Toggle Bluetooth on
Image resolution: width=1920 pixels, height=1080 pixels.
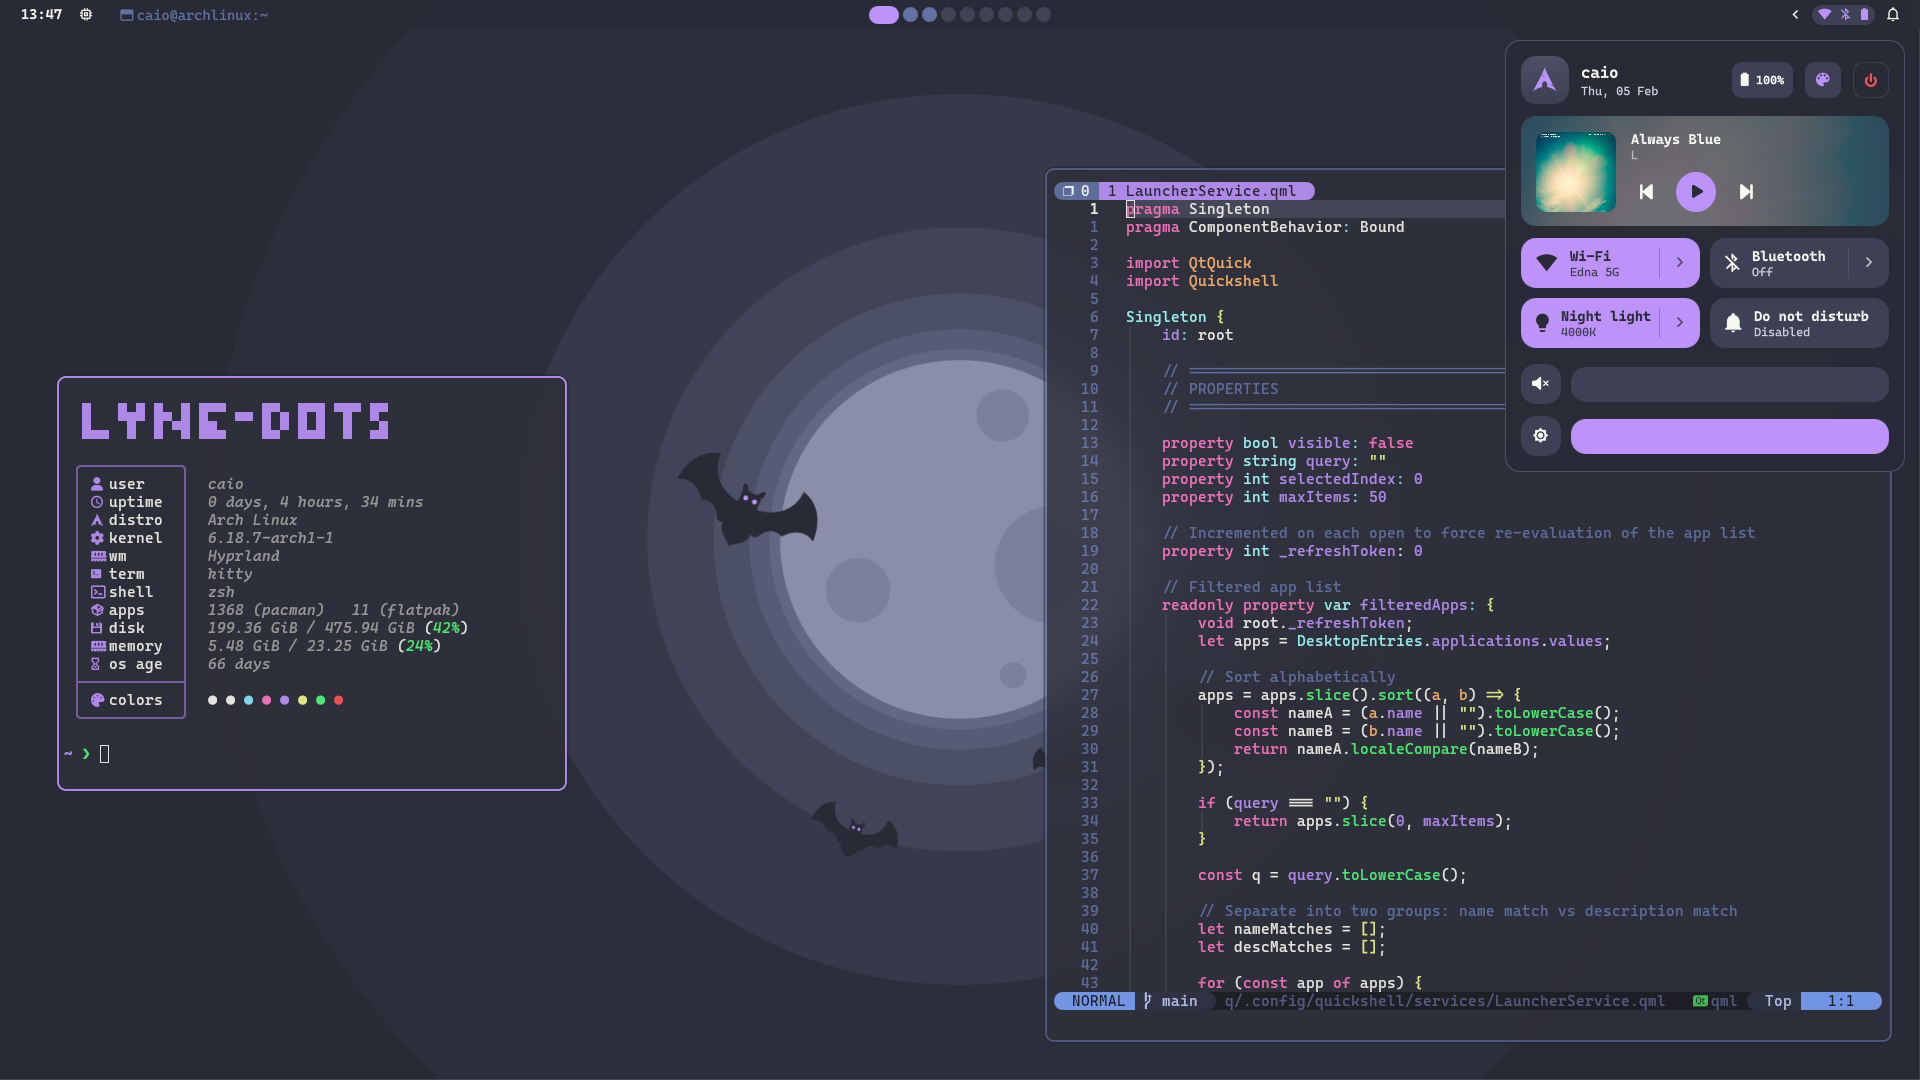(x=1779, y=263)
